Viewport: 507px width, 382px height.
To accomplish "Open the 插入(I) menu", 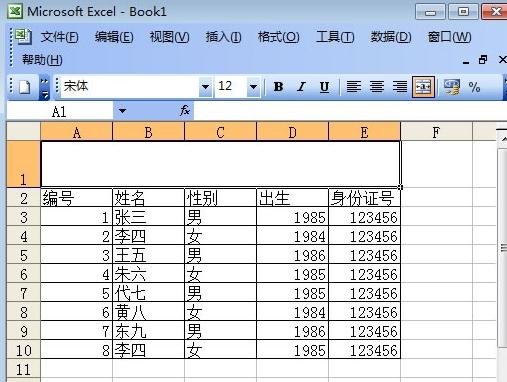I will (x=223, y=37).
